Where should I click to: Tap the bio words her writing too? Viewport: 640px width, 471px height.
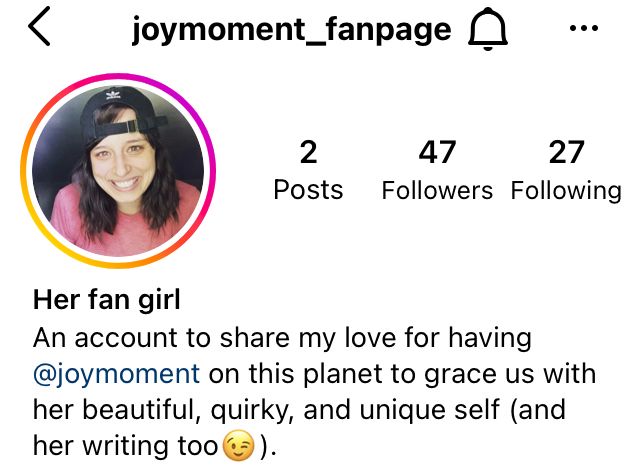125,446
